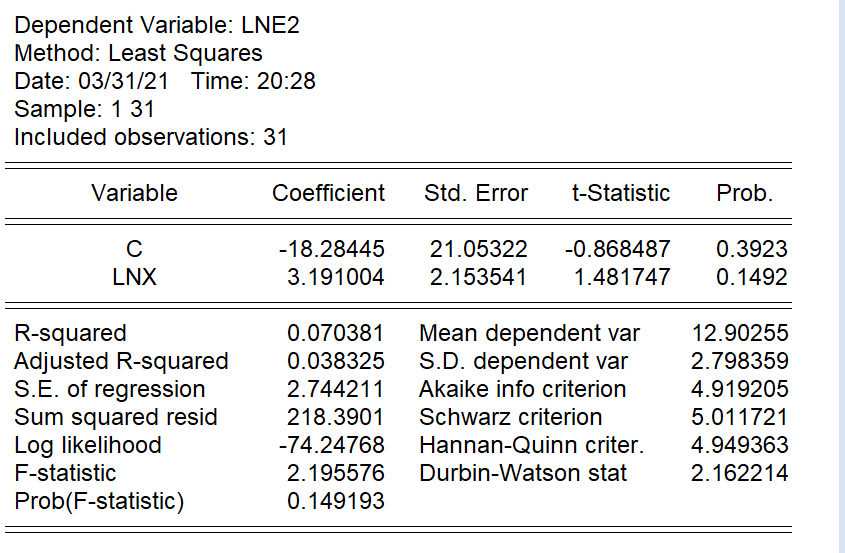This screenshot has height=553, width=845.
Task: Click the C constant row label
Action: [x=135, y=249]
